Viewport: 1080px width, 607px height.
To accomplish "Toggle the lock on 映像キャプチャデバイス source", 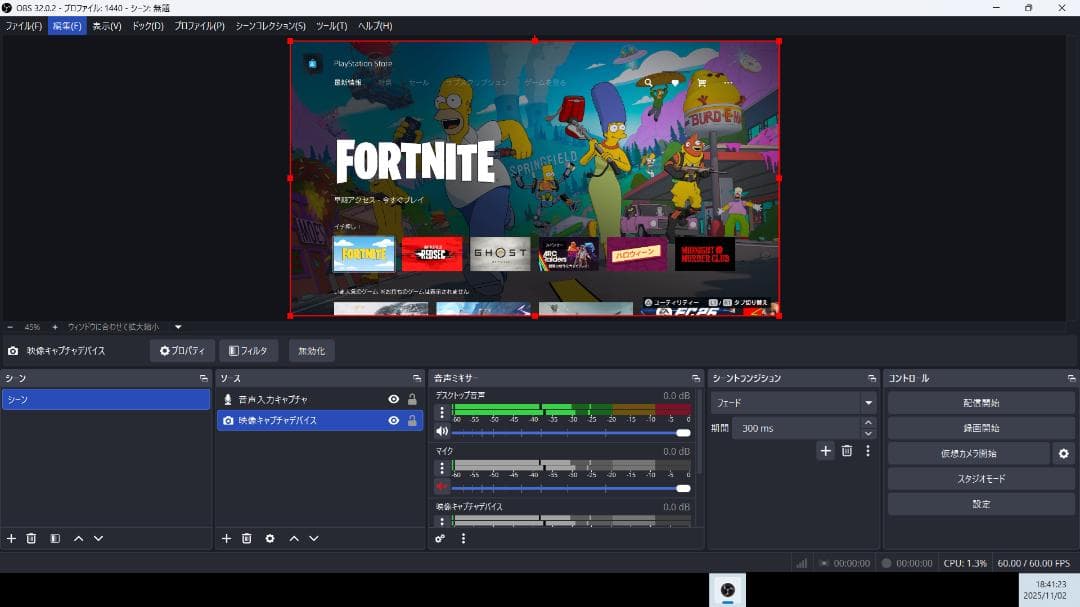I will point(412,421).
